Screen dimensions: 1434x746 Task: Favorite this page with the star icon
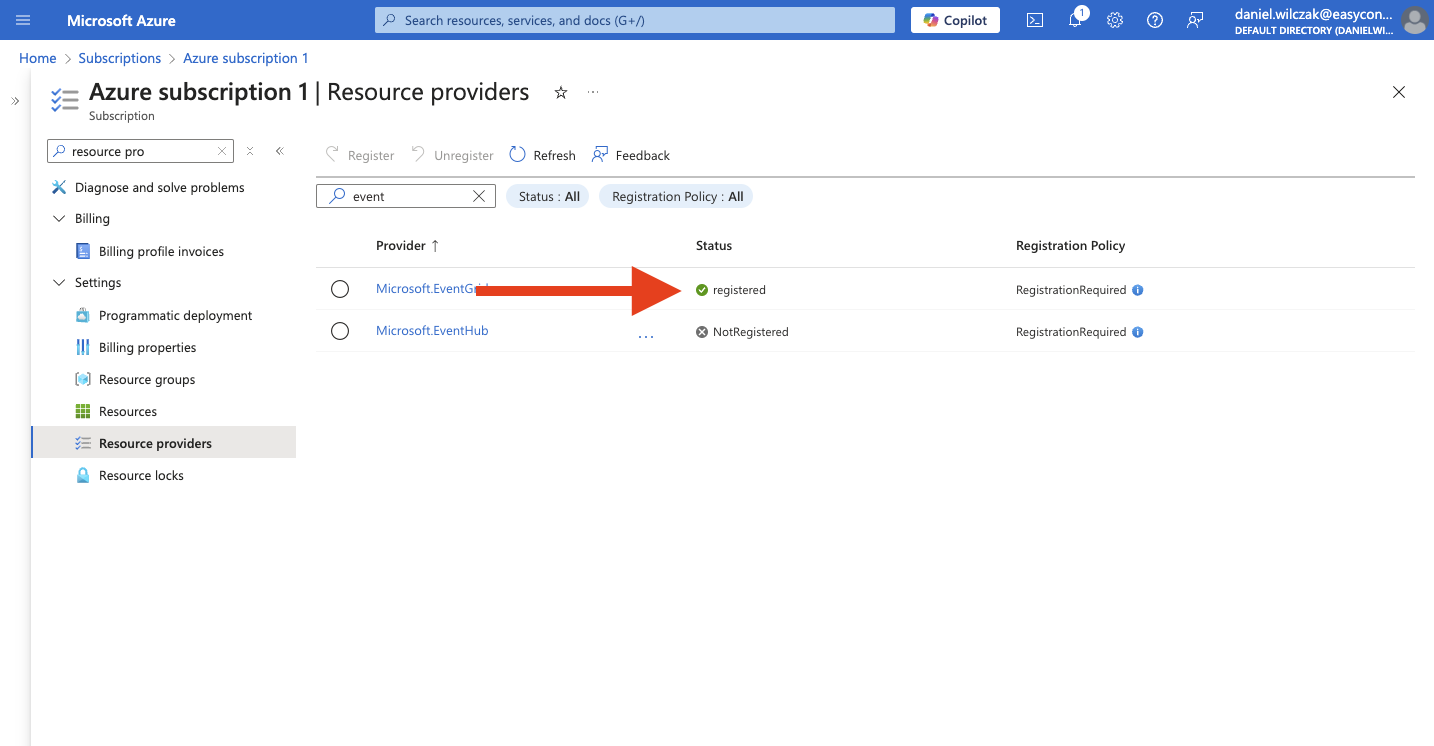click(561, 92)
